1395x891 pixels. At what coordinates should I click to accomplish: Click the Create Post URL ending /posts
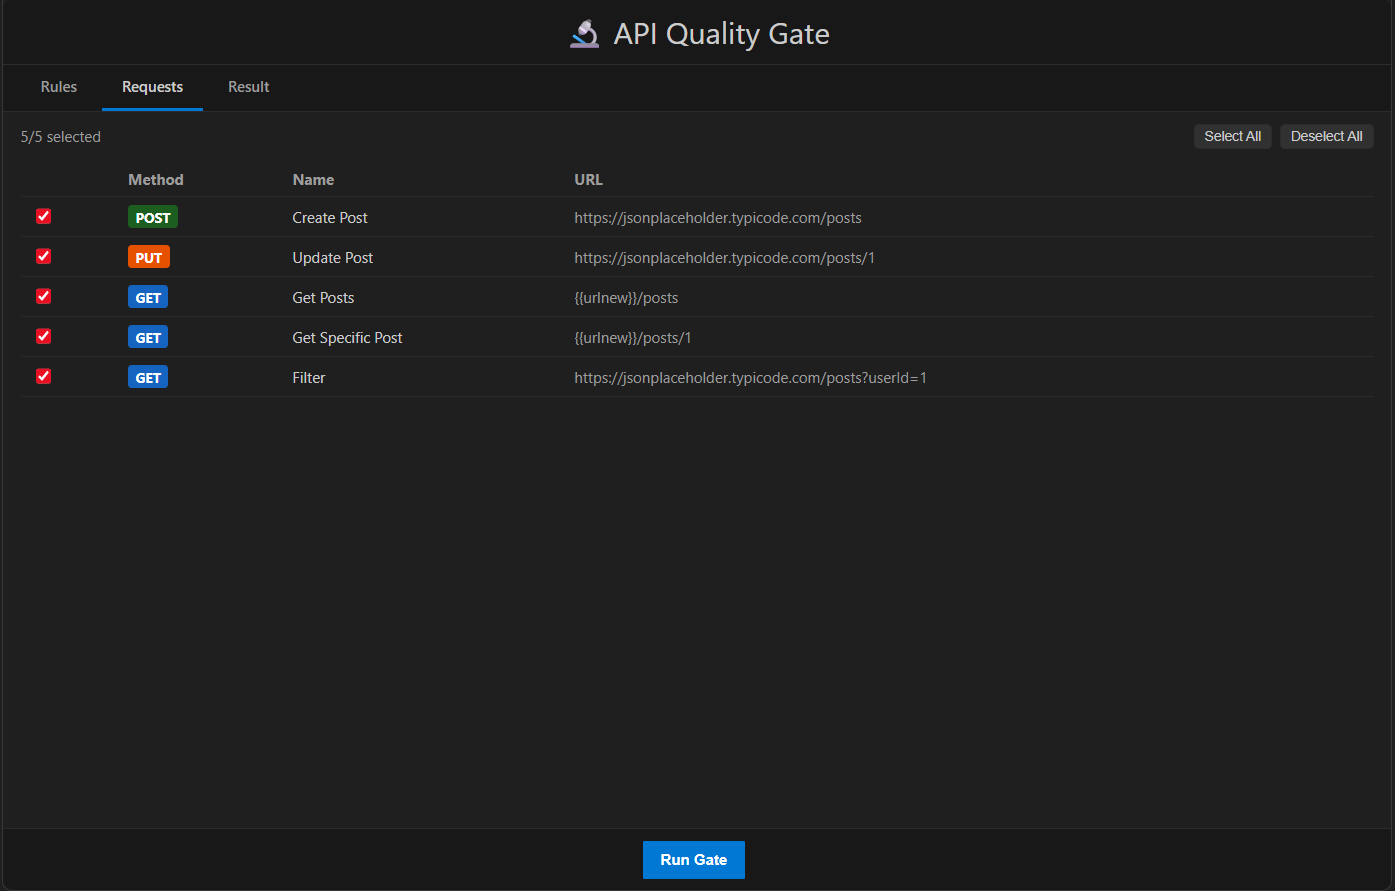pyautogui.click(x=718, y=217)
